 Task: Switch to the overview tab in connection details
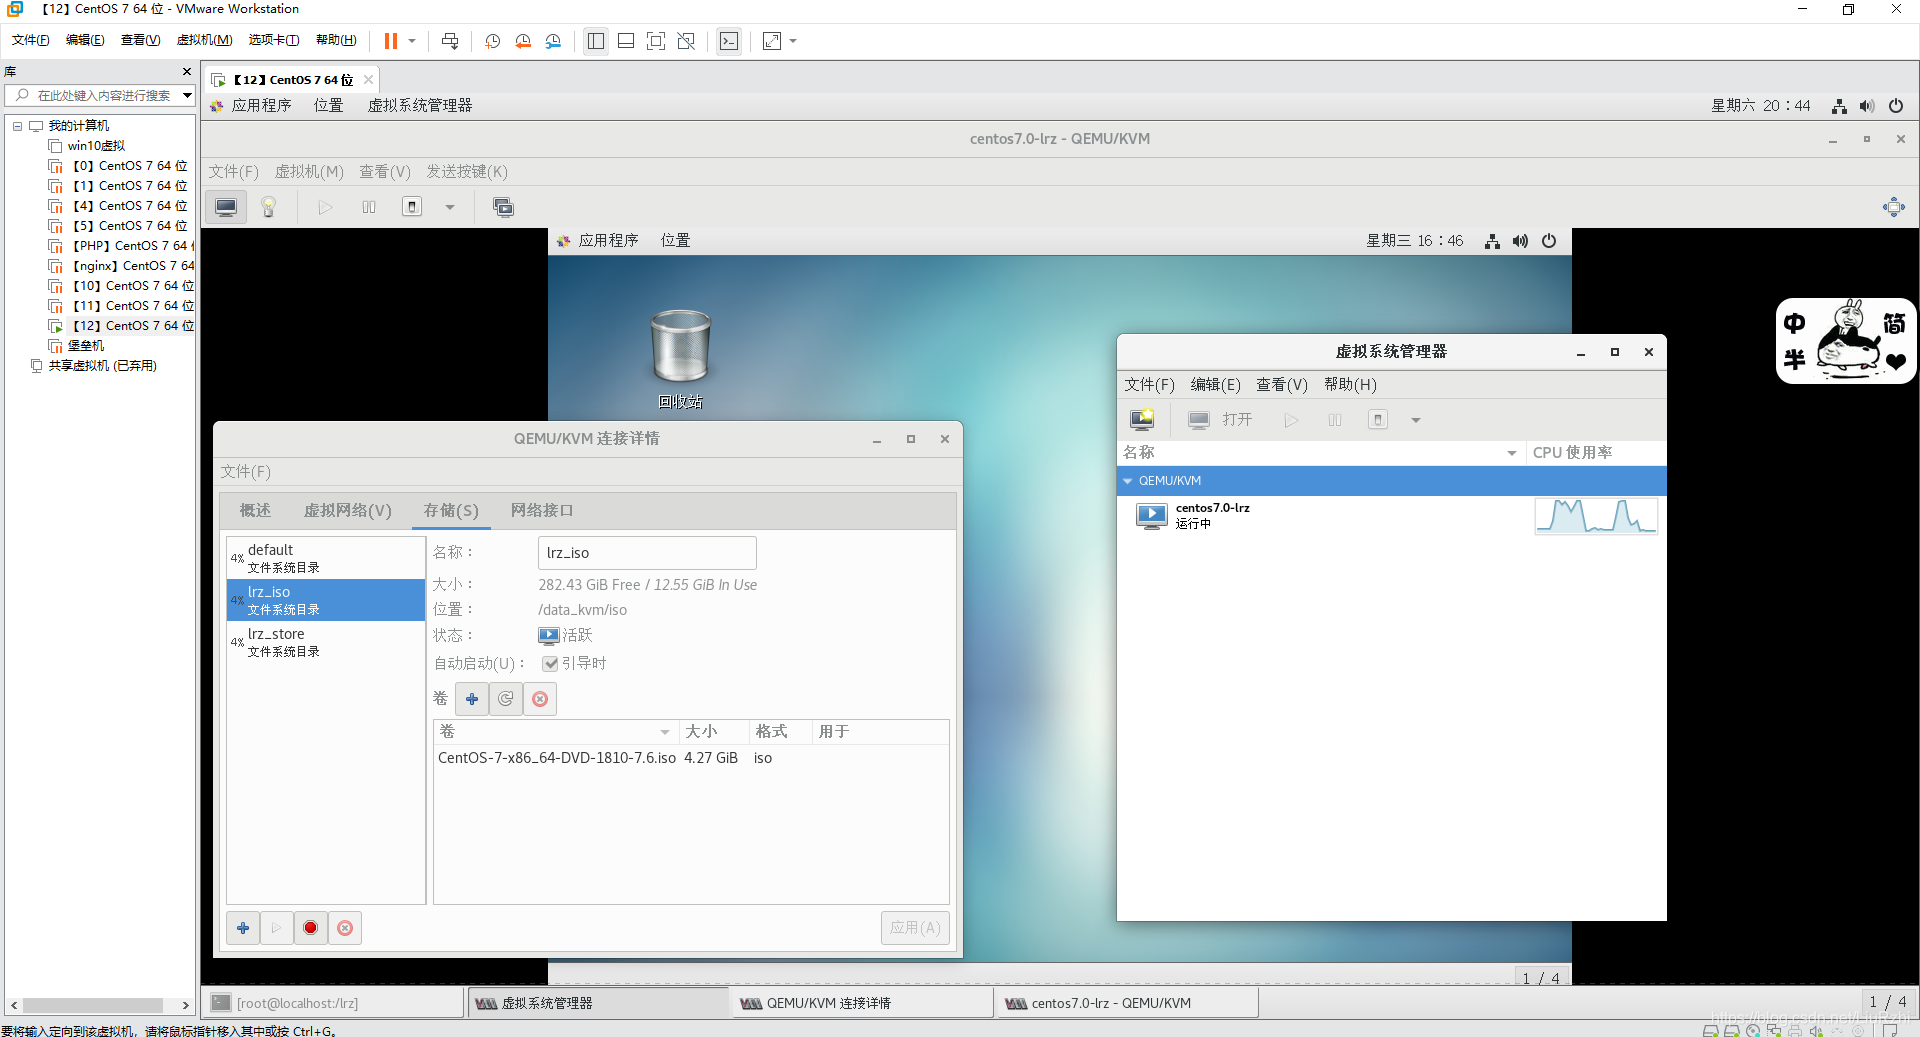pos(255,511)
